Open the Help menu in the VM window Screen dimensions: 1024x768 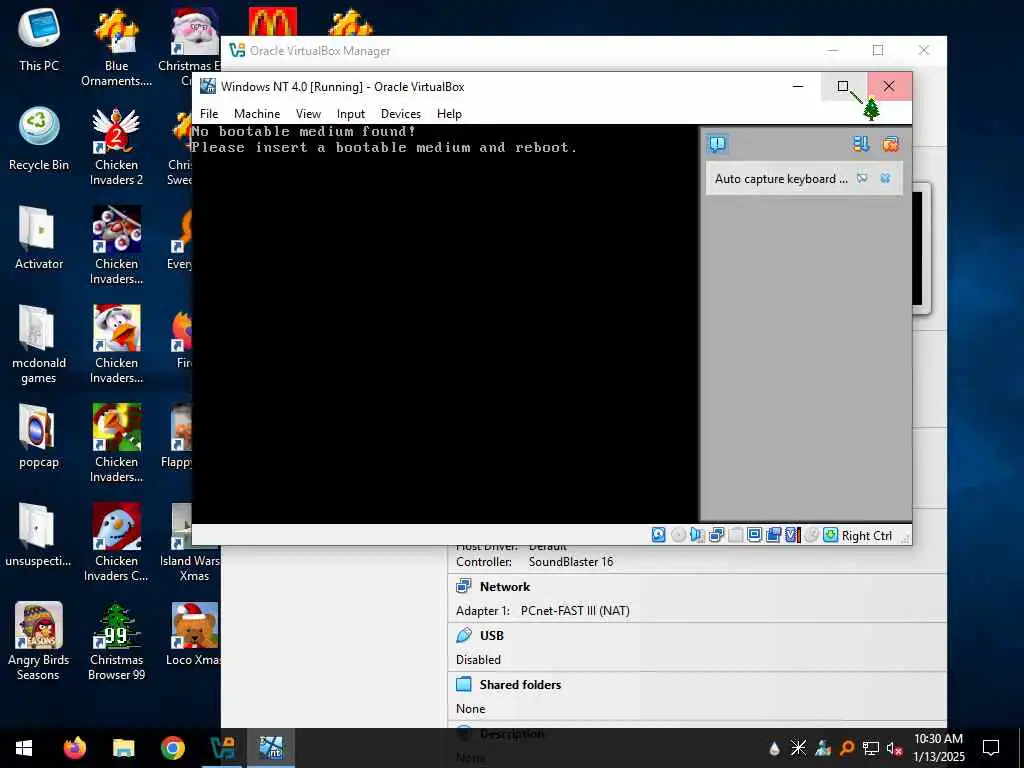(x=449, y=114)
